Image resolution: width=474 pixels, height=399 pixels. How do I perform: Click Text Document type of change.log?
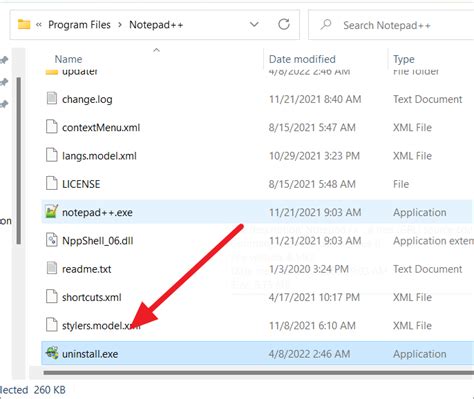[x=428, y=99]
